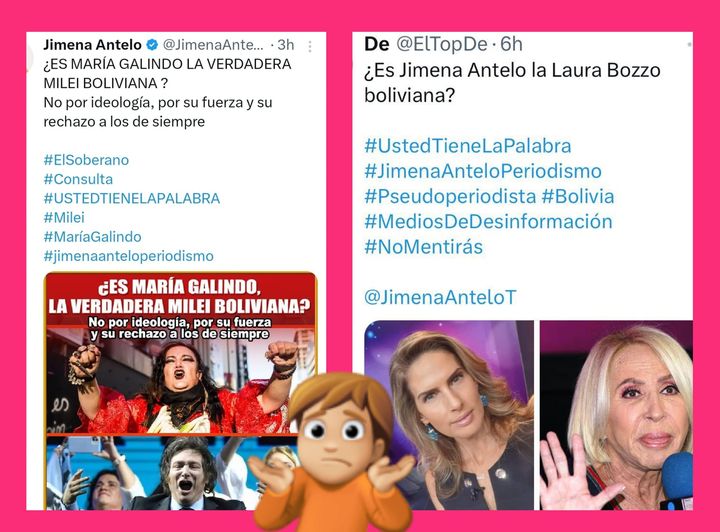The height and width of the screenshot is (532, 720).
Task: Open the #Milei hashtag
Action: point(64,218)
